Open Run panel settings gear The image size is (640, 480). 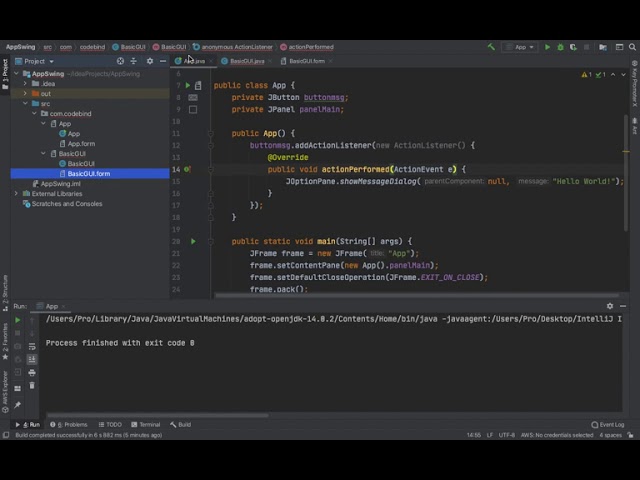pos(610,306)
